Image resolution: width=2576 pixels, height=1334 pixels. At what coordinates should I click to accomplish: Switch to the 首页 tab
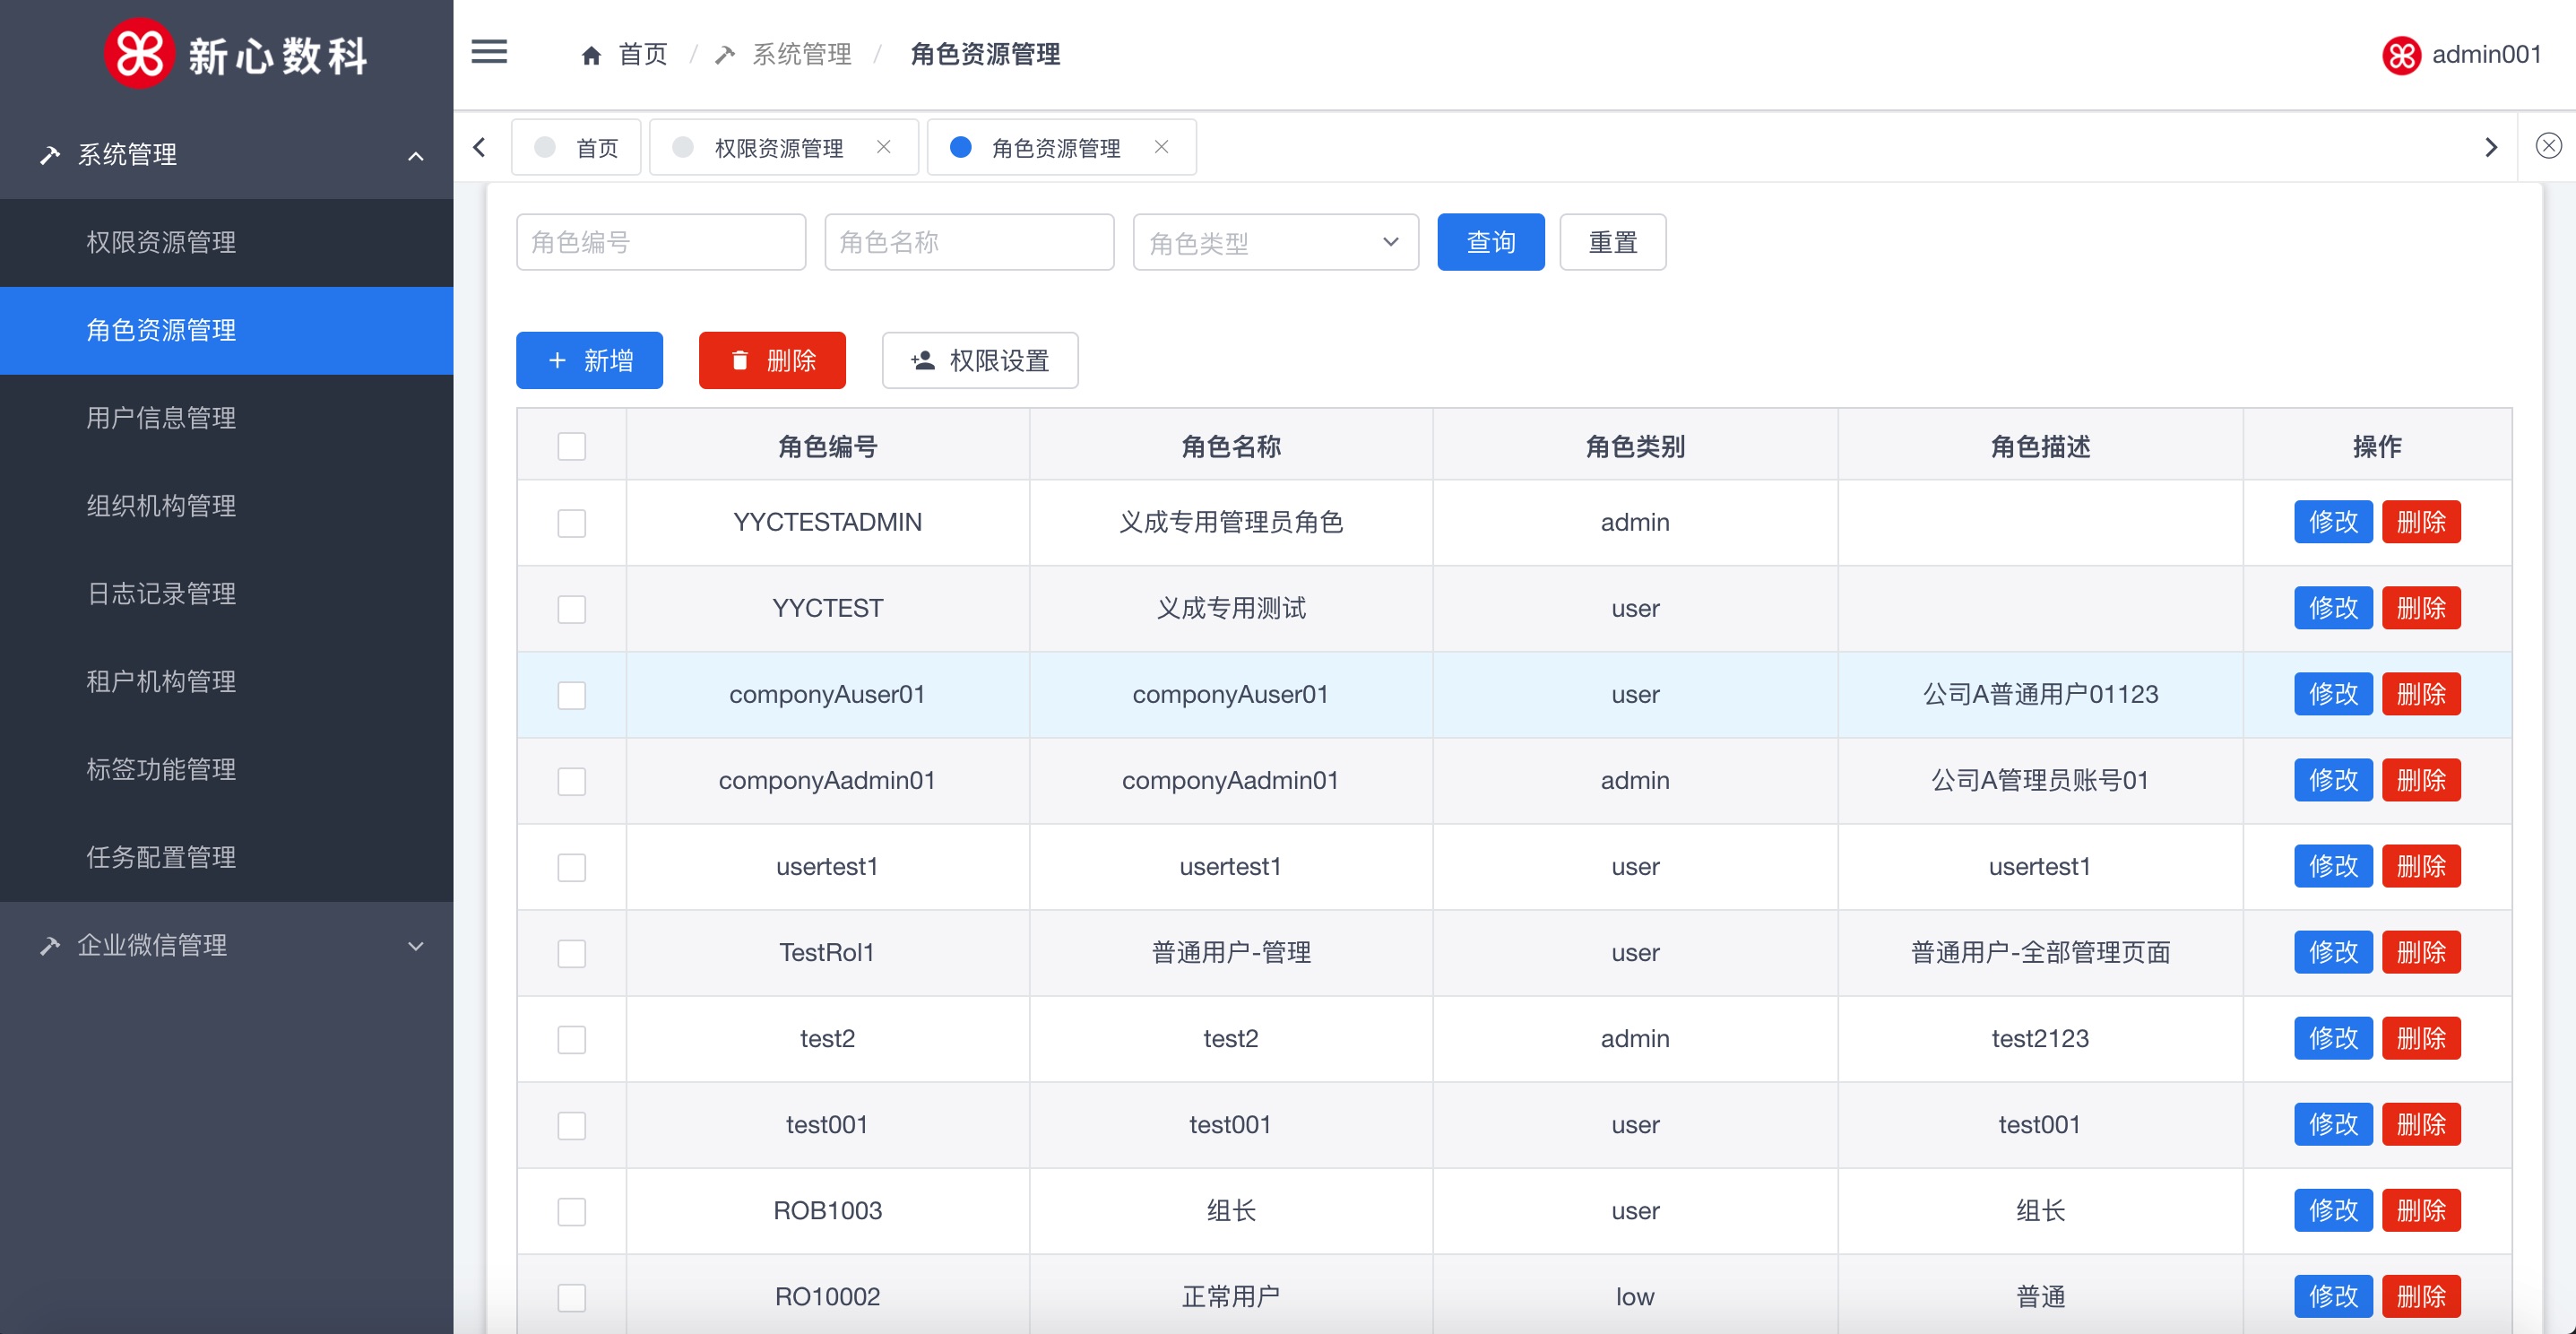click(x=577, y=148)
